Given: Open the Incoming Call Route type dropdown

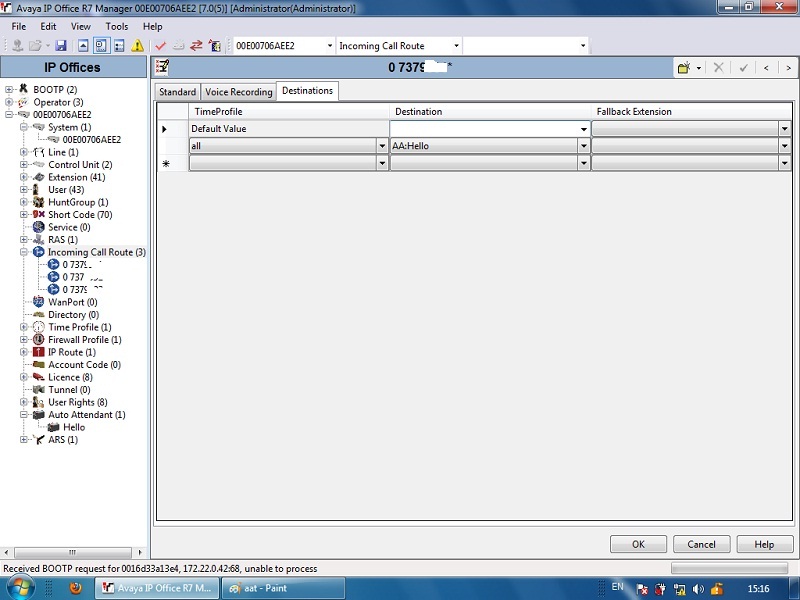Looking at the screenshot, I should [x=456, y=46].
